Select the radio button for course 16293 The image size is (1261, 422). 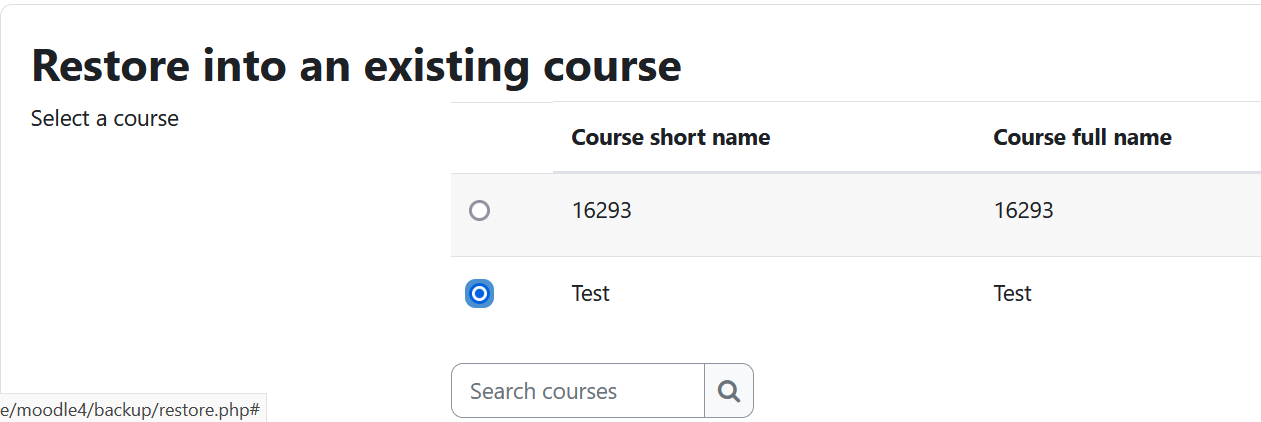click(480, 210)
